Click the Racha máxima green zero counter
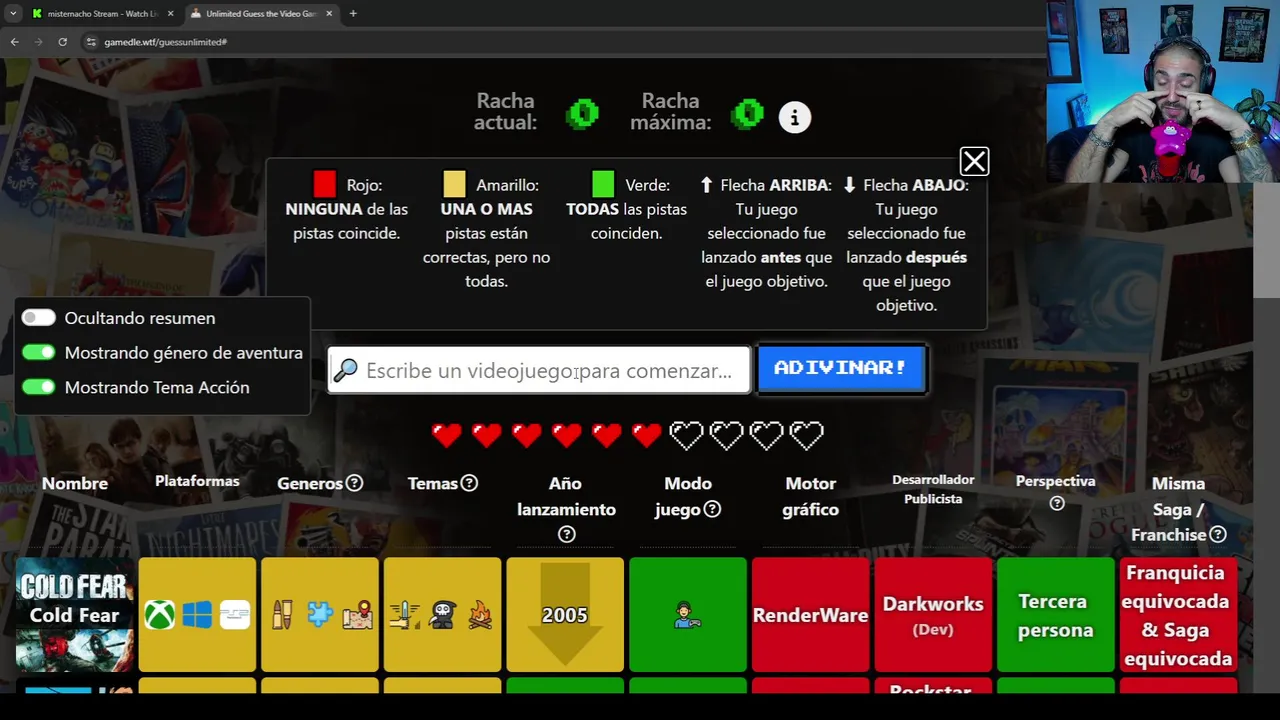The image size is (1280, 720). click(747, 114)
